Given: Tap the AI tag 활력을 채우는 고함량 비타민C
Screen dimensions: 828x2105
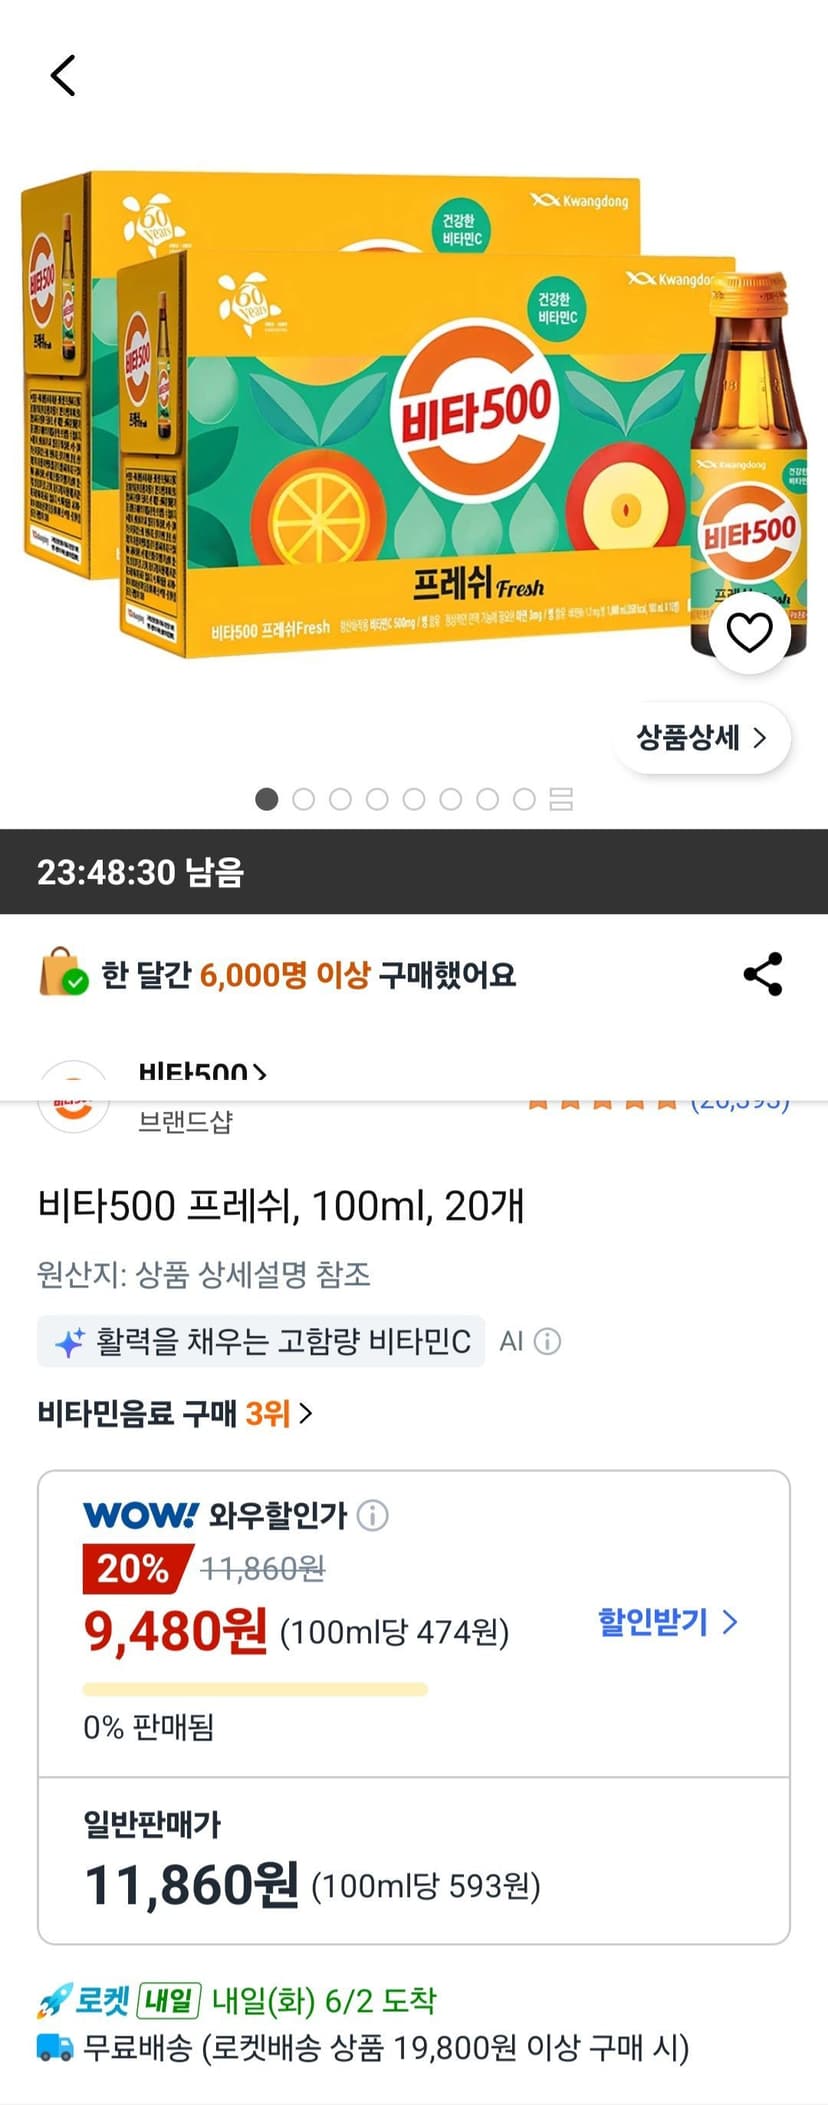Looking at the screenshot, I should click(x=261, y=1341).
